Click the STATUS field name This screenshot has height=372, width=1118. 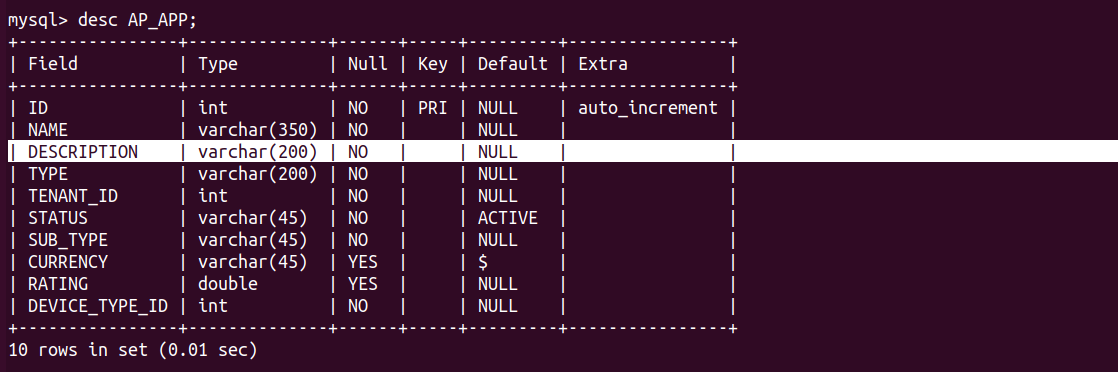[x=58, y=218]
